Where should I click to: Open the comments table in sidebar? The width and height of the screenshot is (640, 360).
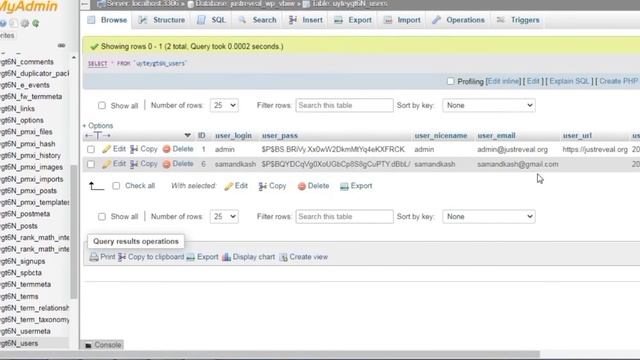click(x=27, y=62)
